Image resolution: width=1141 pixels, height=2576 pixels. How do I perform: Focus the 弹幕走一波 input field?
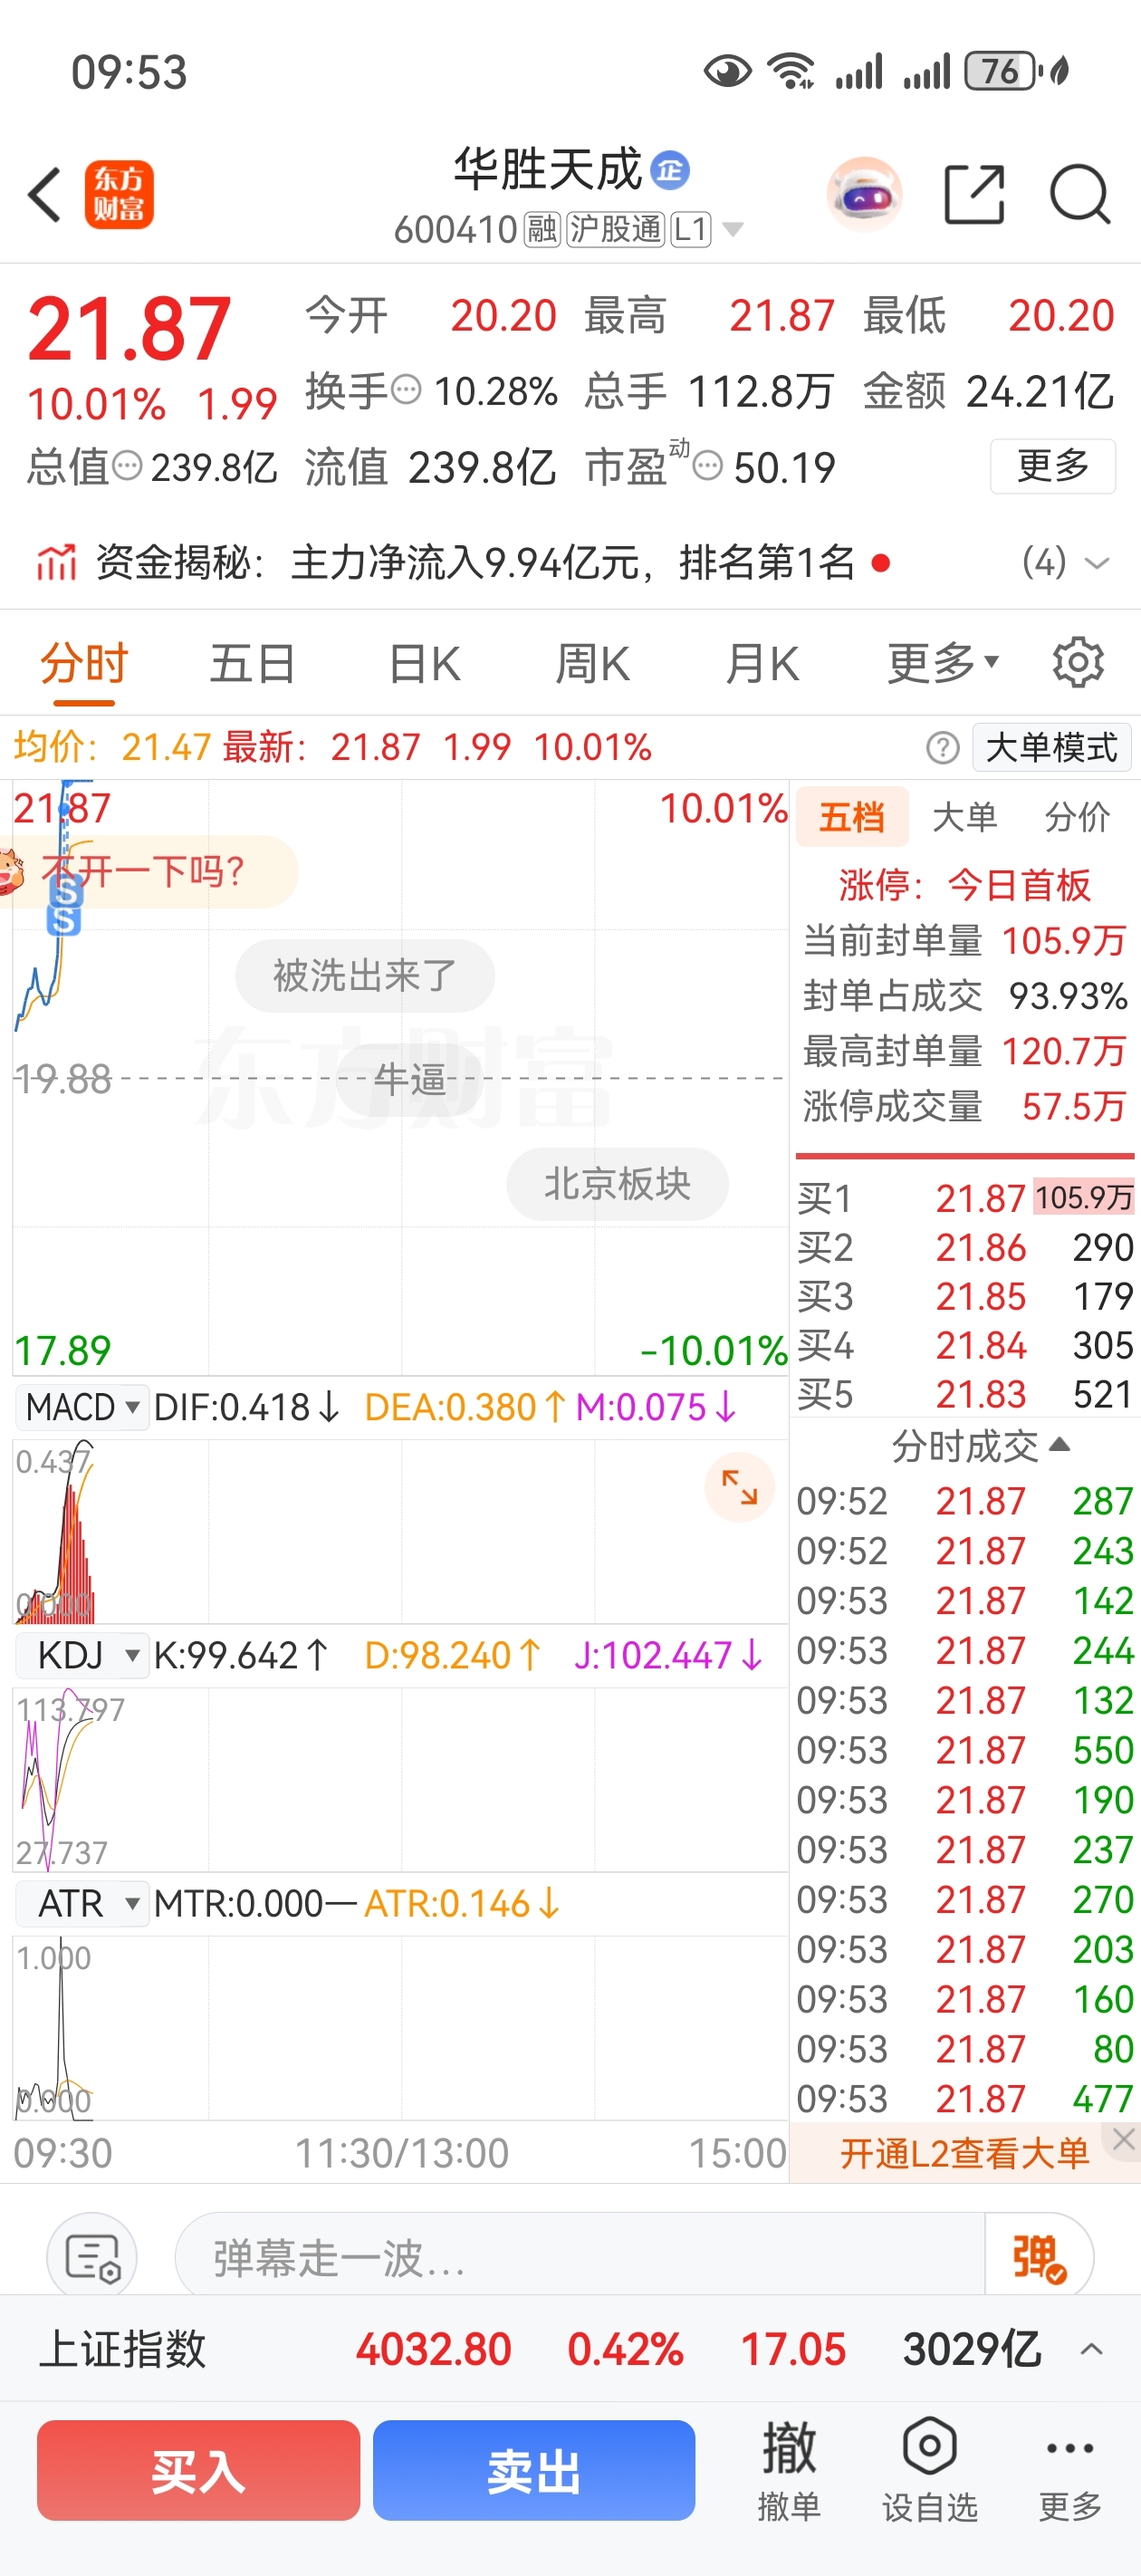click(580, 2258)
